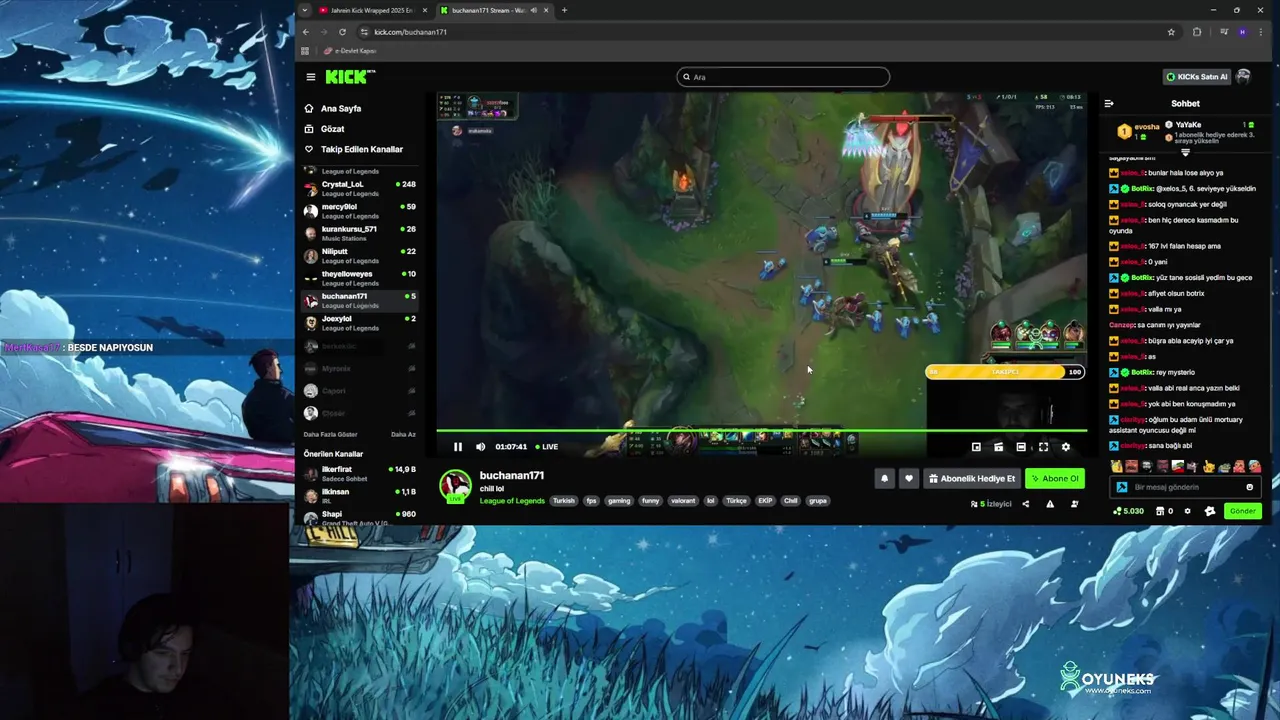Click Daha Fazla Göster in the sidebar

tap(331, 434)
